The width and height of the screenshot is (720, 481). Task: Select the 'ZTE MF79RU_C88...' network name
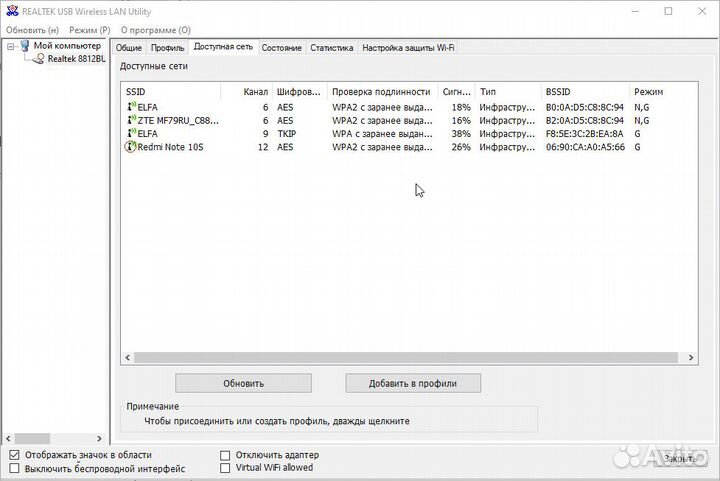[x=178, y=120]
